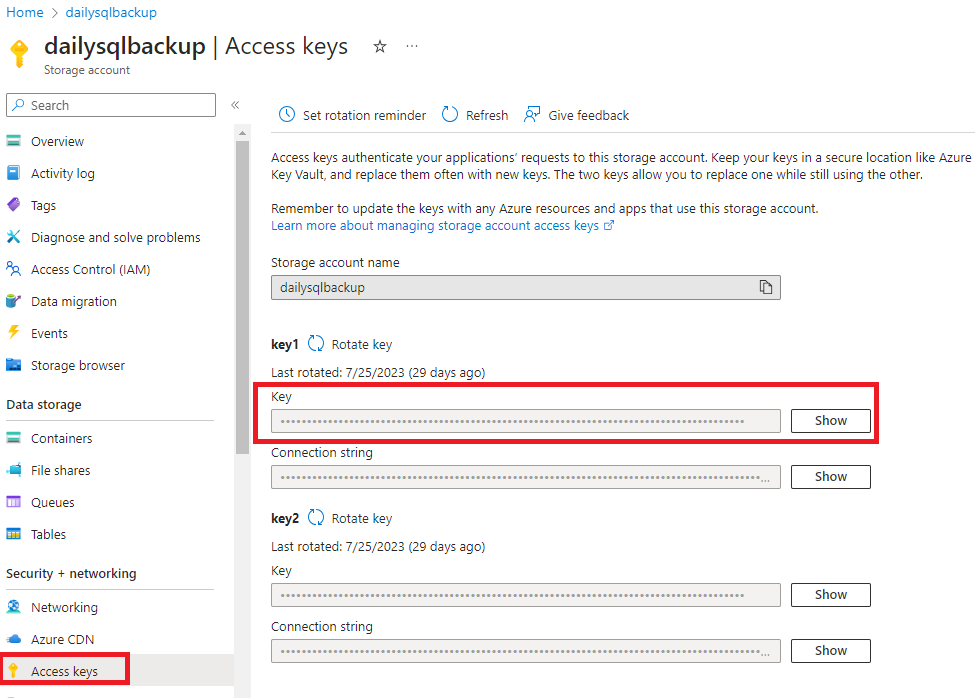Open Overview in the sidebar
The image size is (975, 698).
57,141
